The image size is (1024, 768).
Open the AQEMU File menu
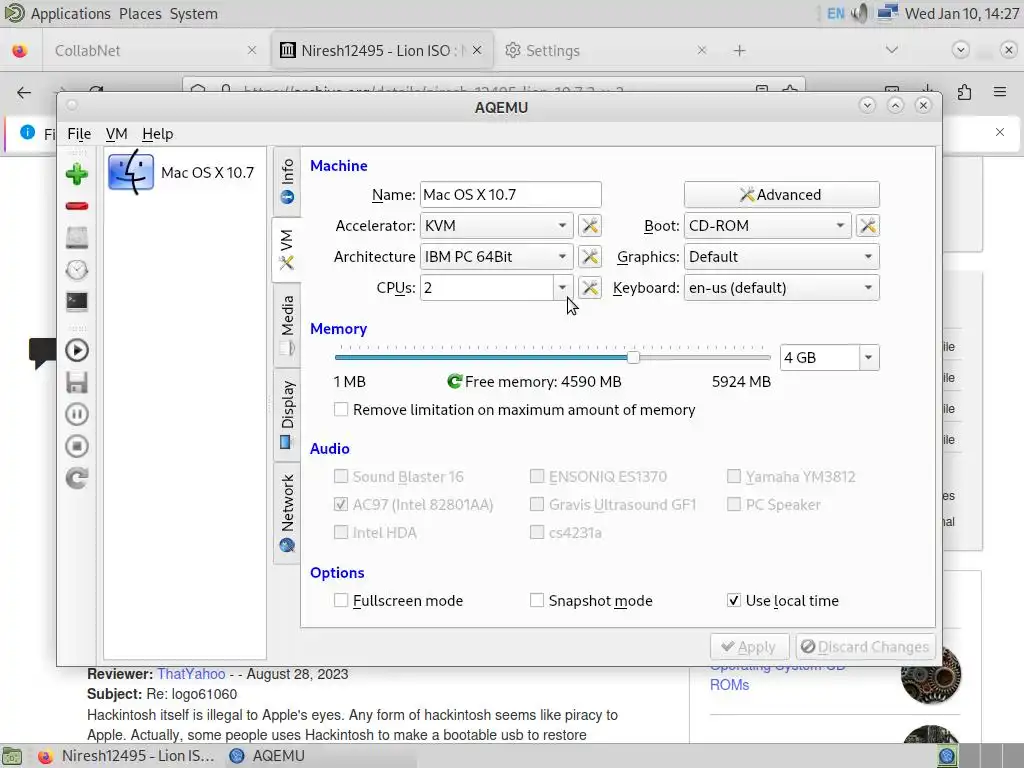79,134
